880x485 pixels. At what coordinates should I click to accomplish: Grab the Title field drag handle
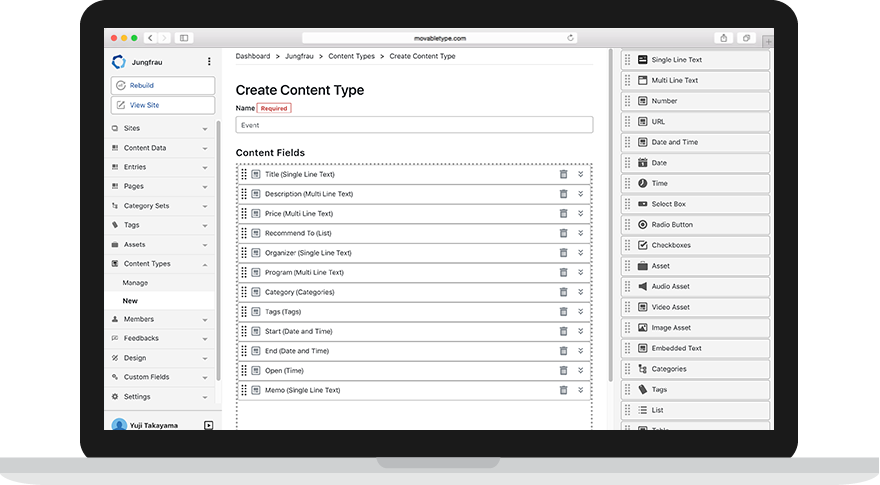pyautogui.click(x=244, y=174)
